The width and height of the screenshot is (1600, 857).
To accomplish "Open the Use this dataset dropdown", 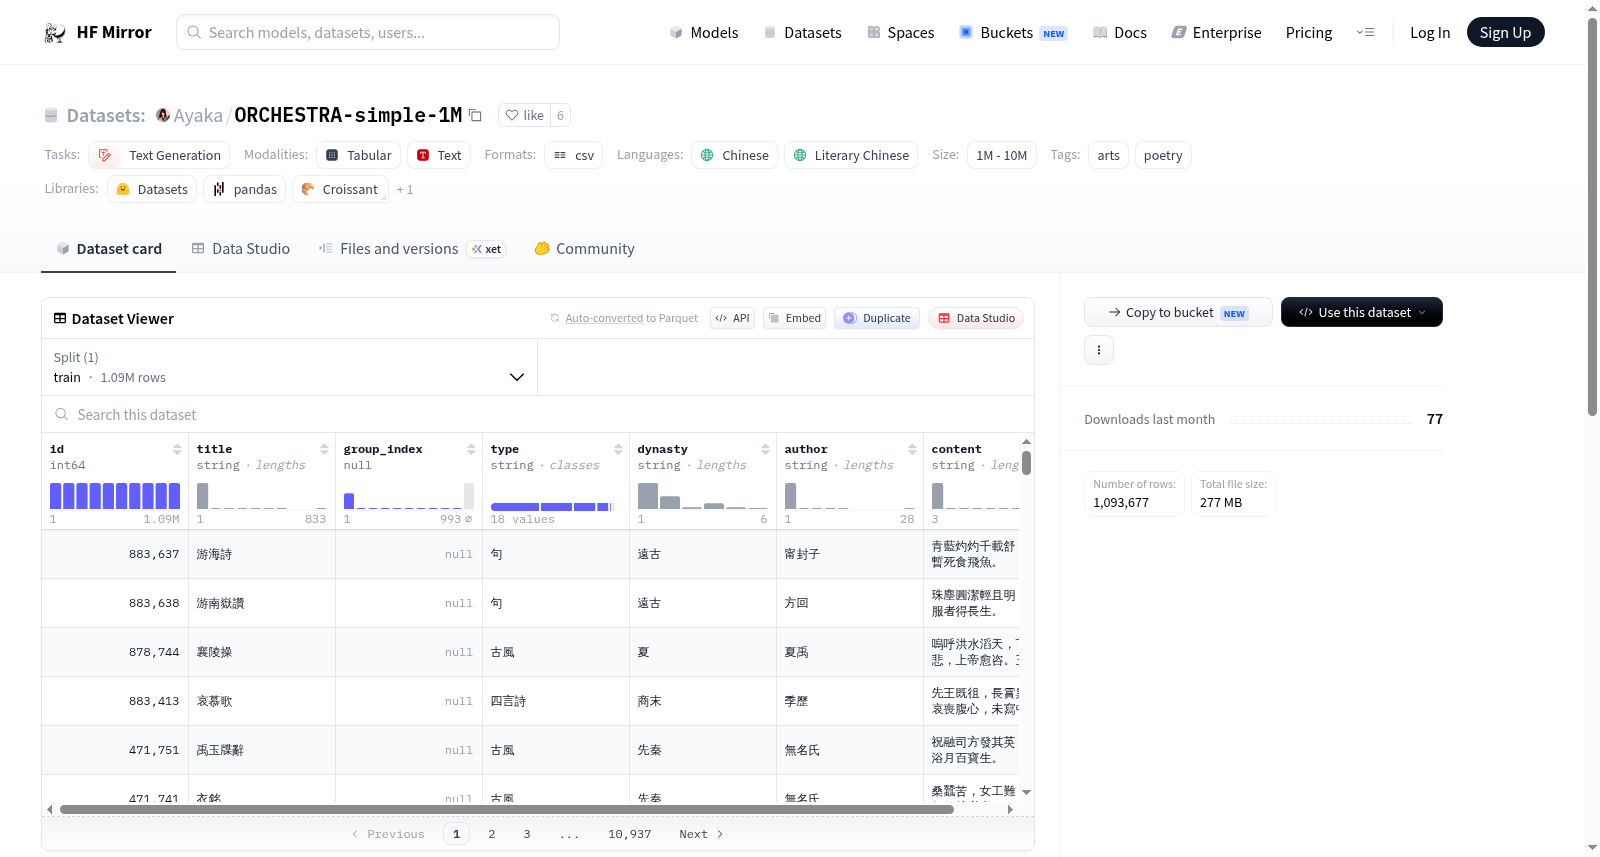I will [1362, 313].
